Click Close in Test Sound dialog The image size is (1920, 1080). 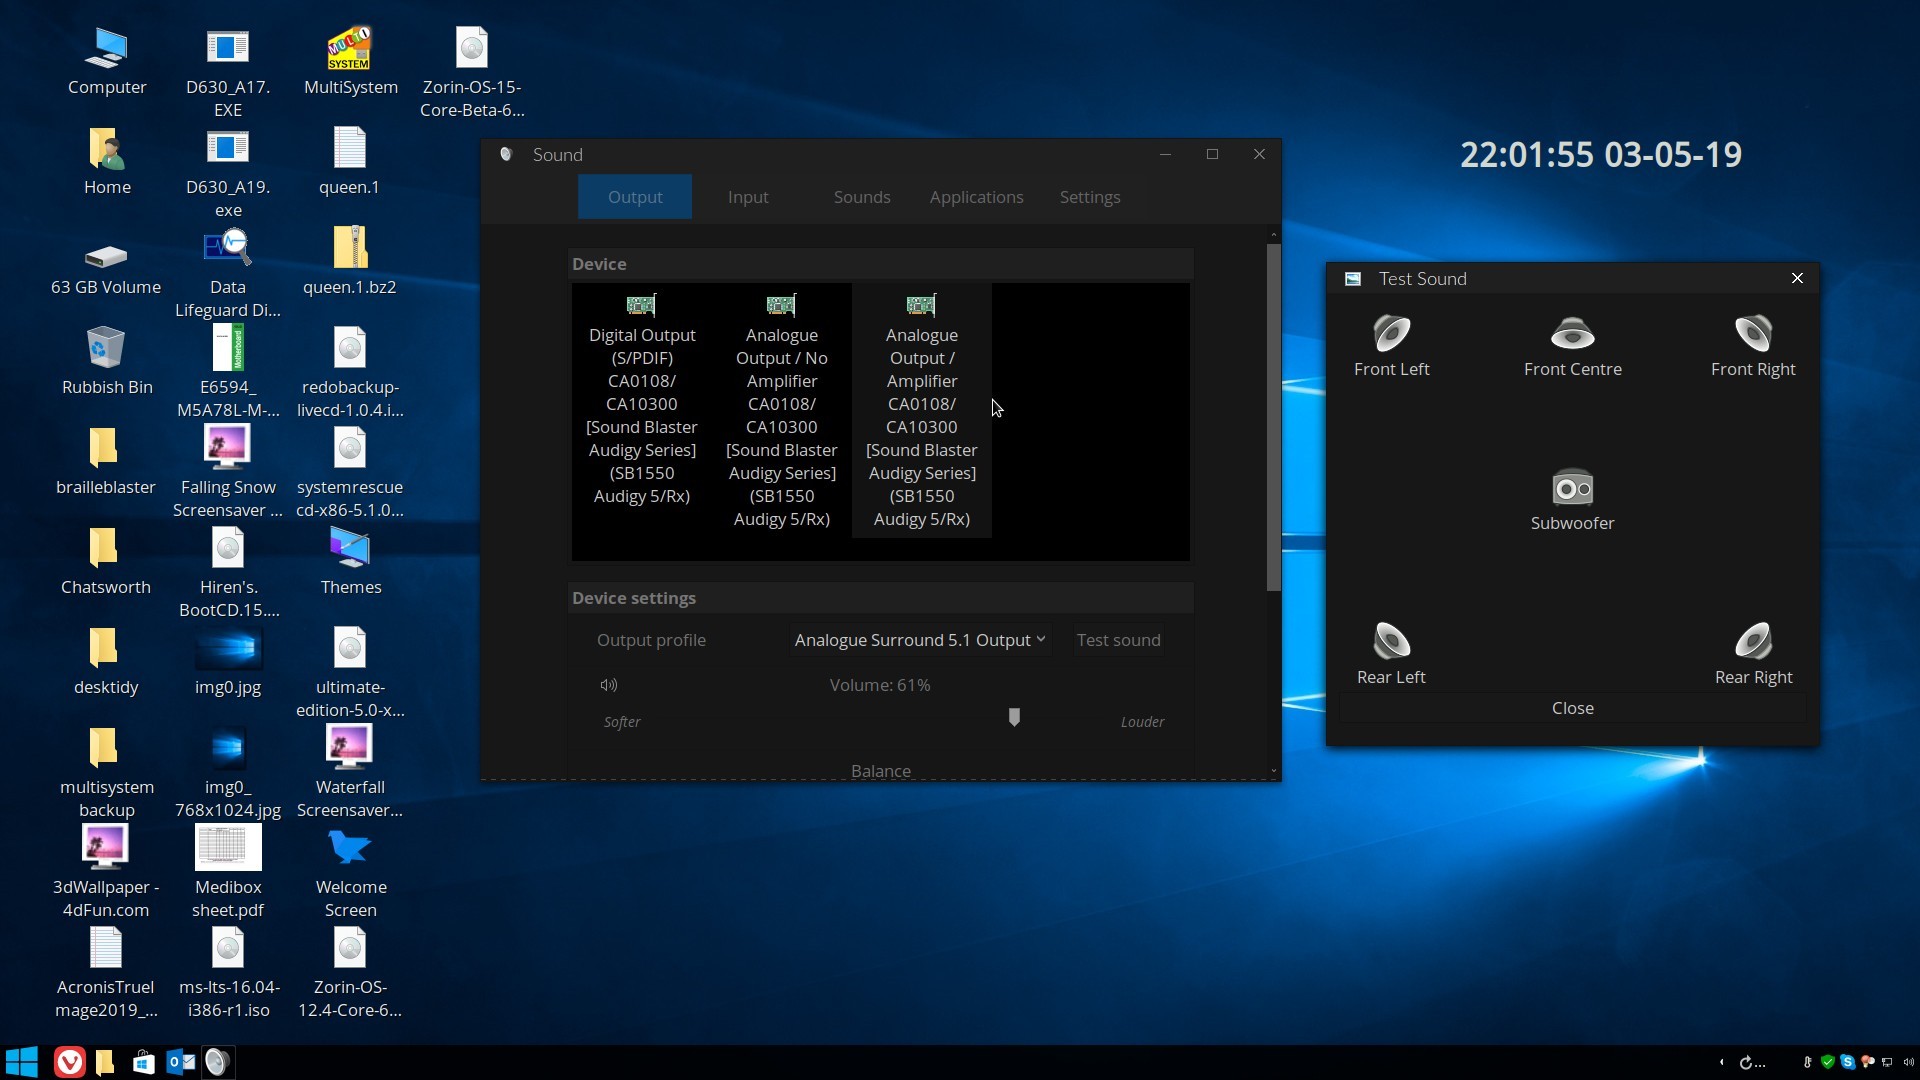1572,708
